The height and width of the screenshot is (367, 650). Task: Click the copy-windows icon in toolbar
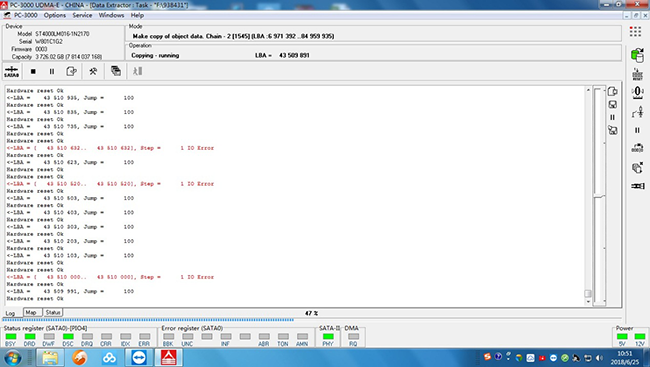pos(116,71)
